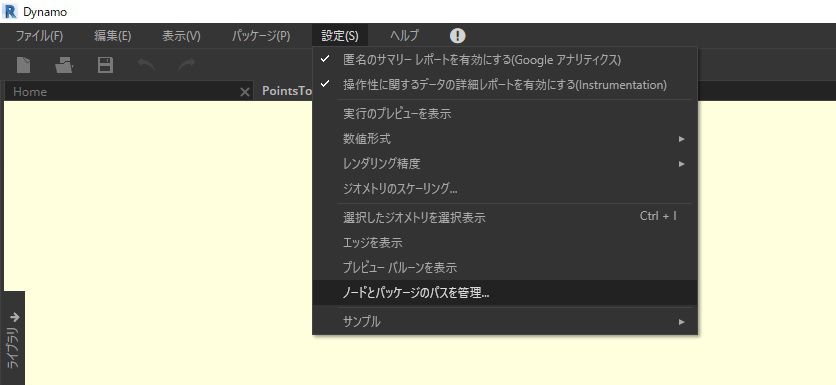Toggle エッジを表示 option

[x=504, y=243]
